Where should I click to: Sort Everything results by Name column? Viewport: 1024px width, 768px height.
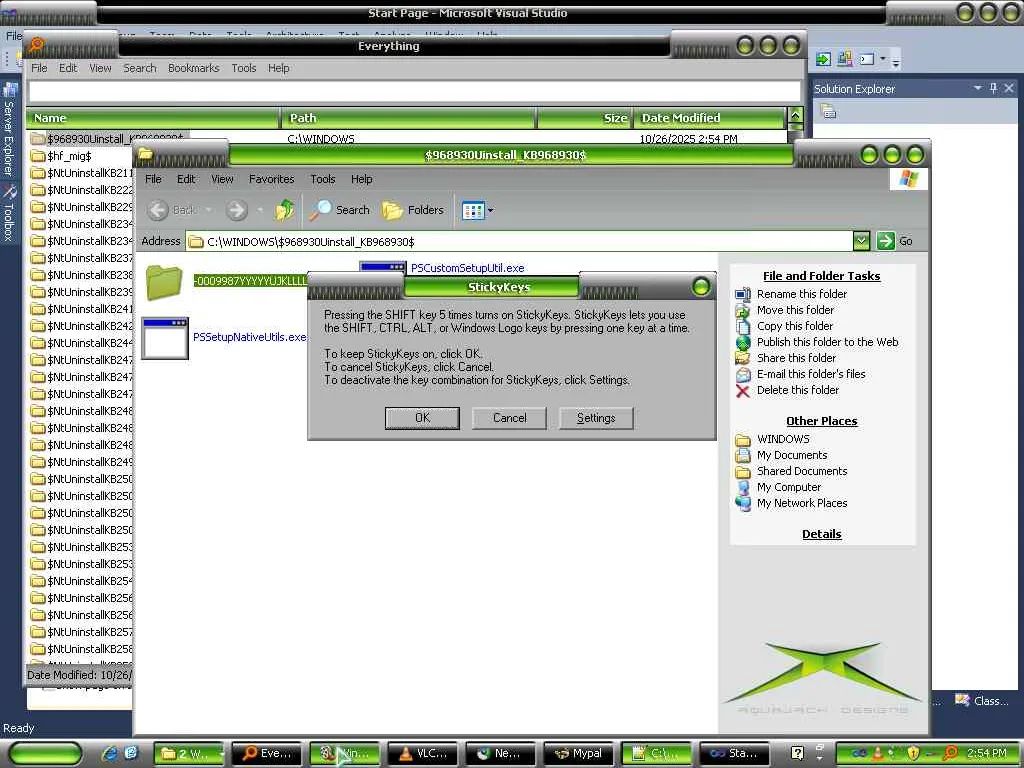tap(153, 118)
